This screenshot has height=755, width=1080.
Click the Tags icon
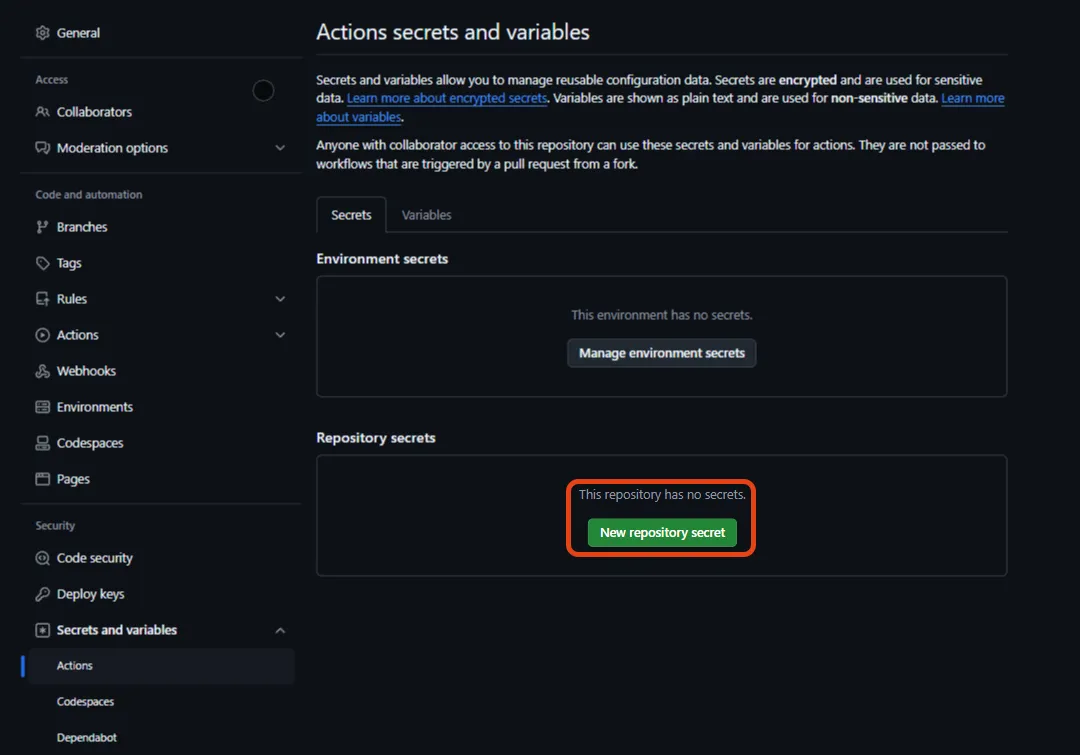pyautogui.click(x=42, y=262)
